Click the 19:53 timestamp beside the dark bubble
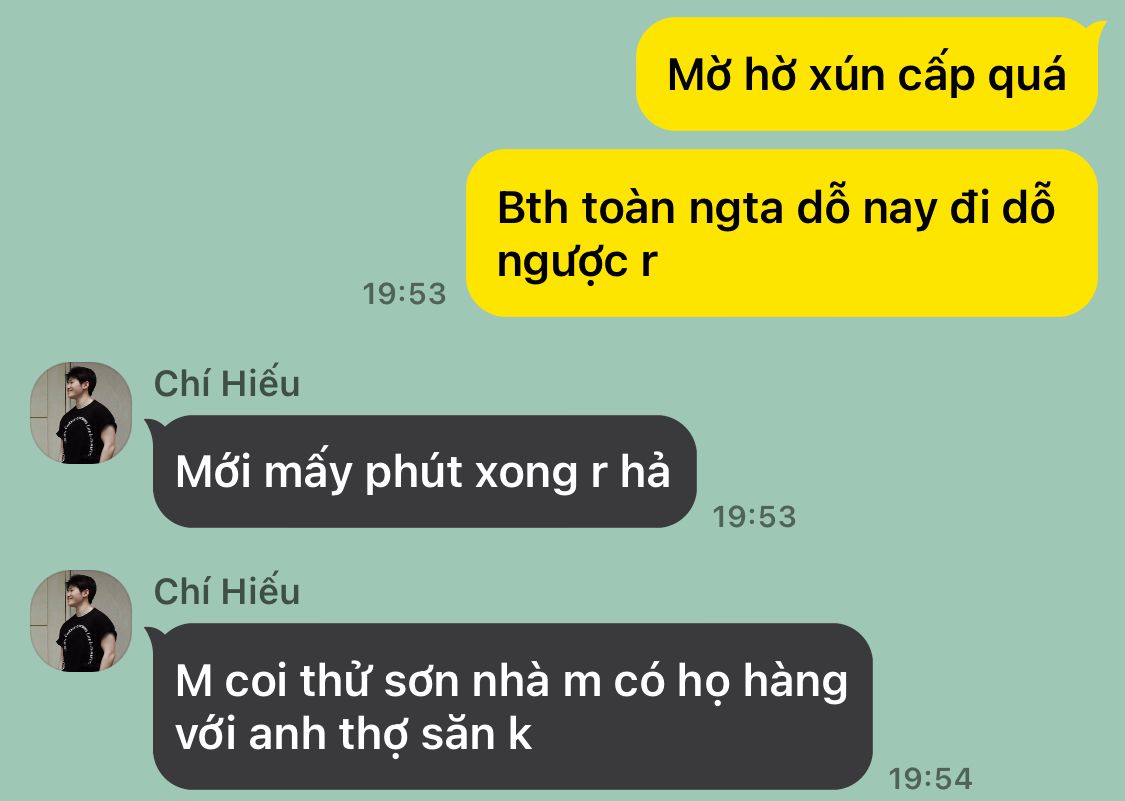 pos(754,517)
